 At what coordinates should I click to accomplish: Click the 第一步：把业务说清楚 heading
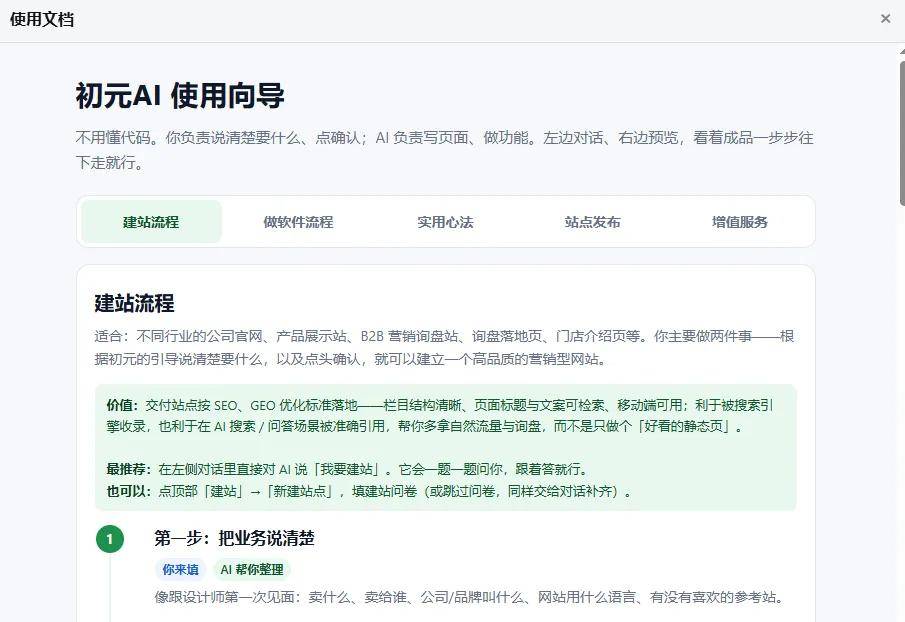[x=234, y=538]
